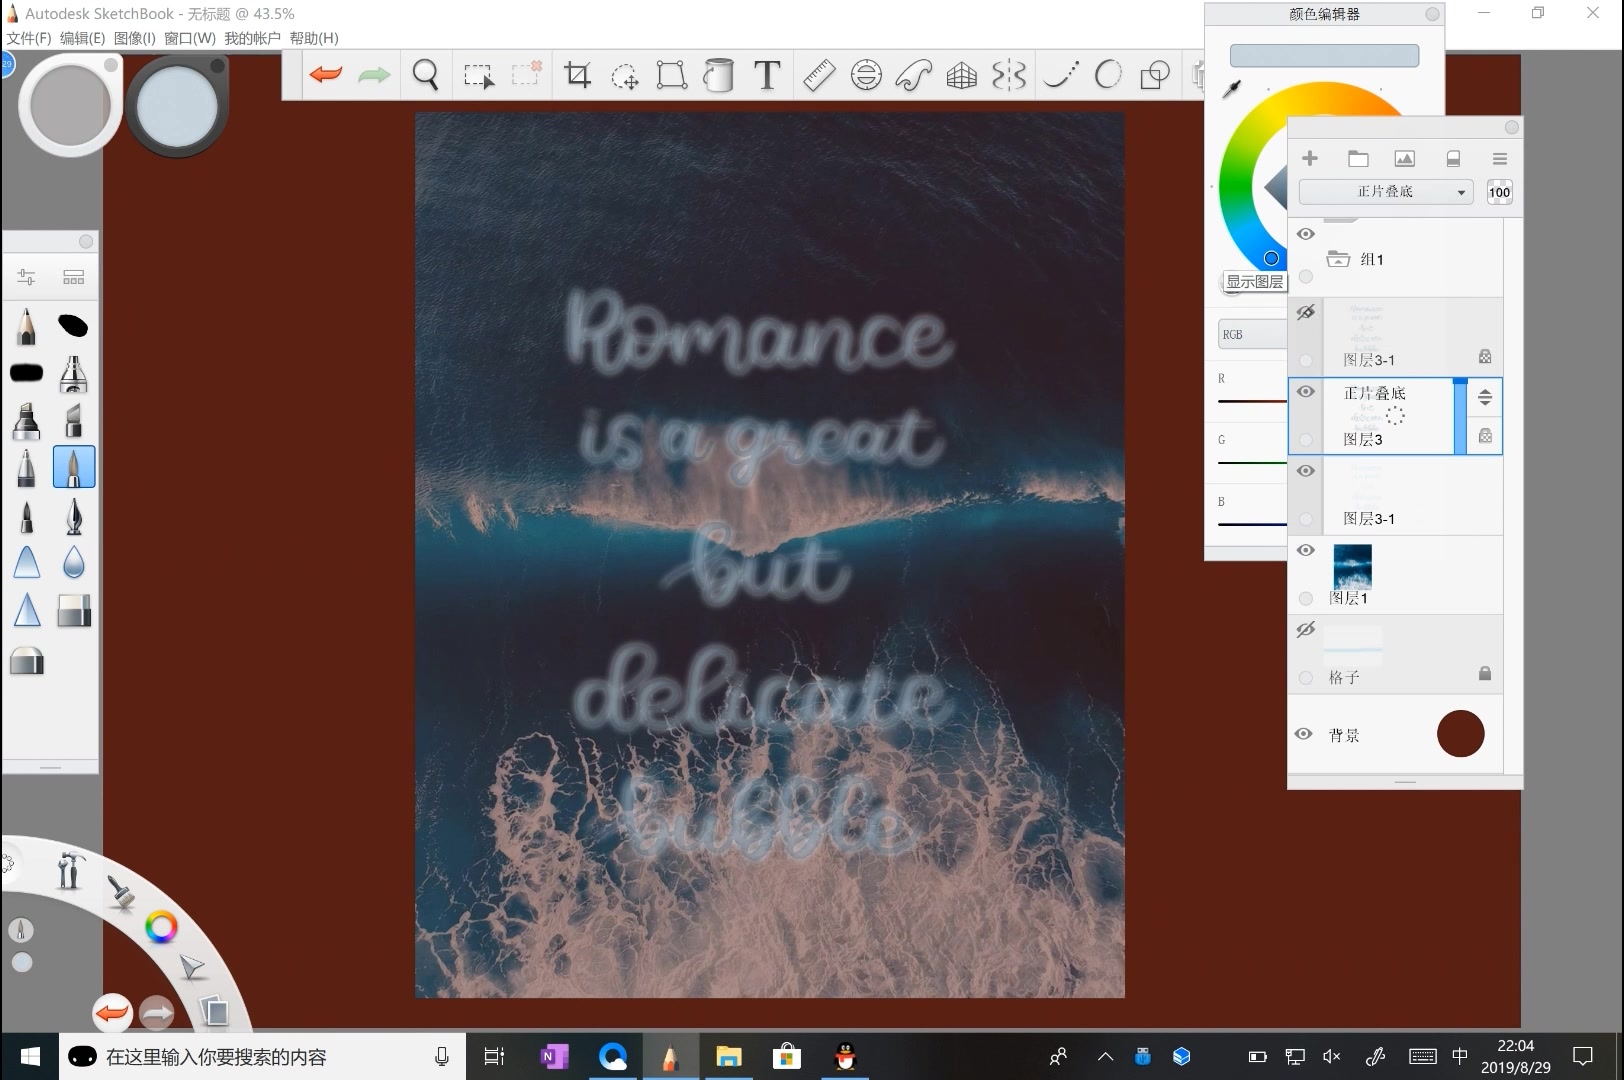The image size is (1624, 1080).
Task: Open brush properties sliders icon
Action: point(26,277)
